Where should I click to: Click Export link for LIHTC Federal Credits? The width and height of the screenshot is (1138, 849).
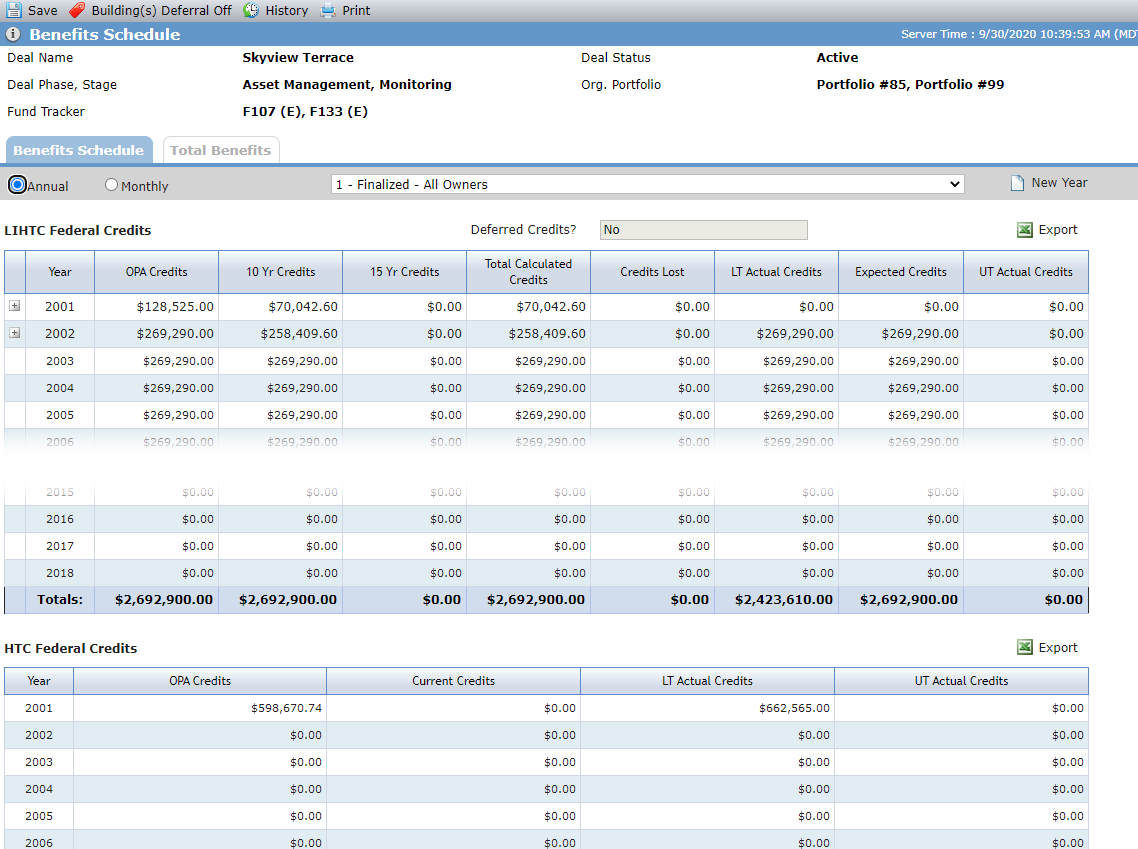1058,230
